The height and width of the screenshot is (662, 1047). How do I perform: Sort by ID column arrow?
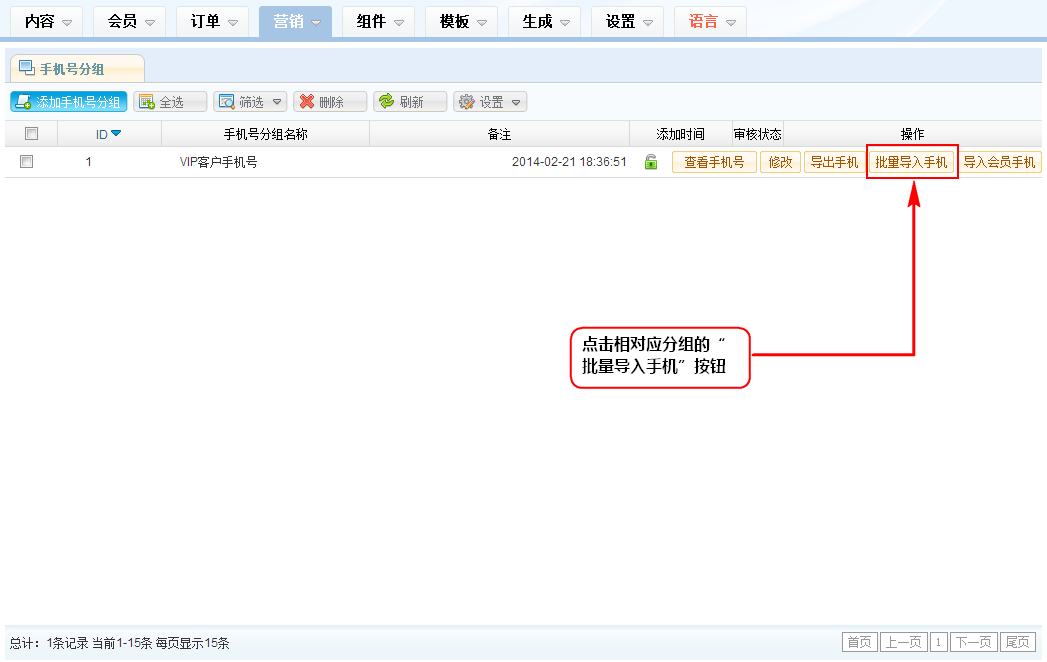click(x=116, y=134)
